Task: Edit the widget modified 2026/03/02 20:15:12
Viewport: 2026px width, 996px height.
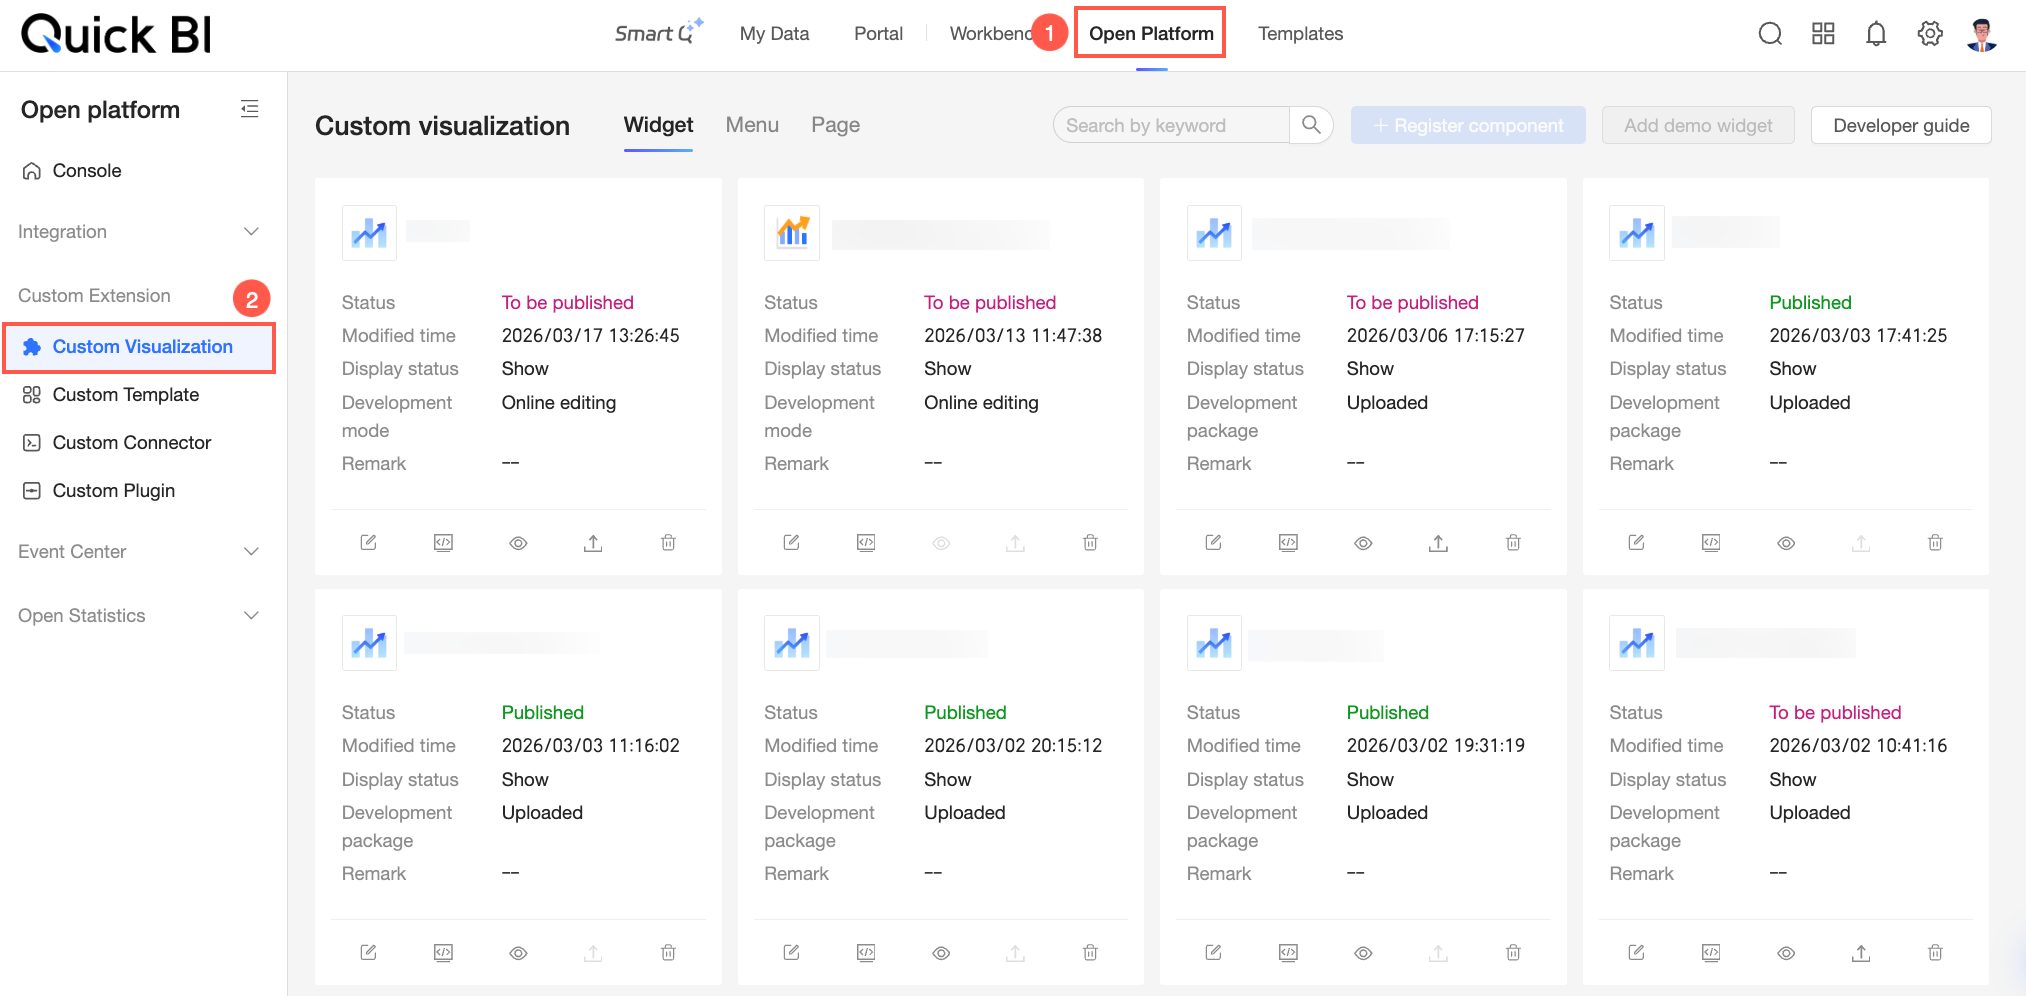Action: tap(791, 952)
